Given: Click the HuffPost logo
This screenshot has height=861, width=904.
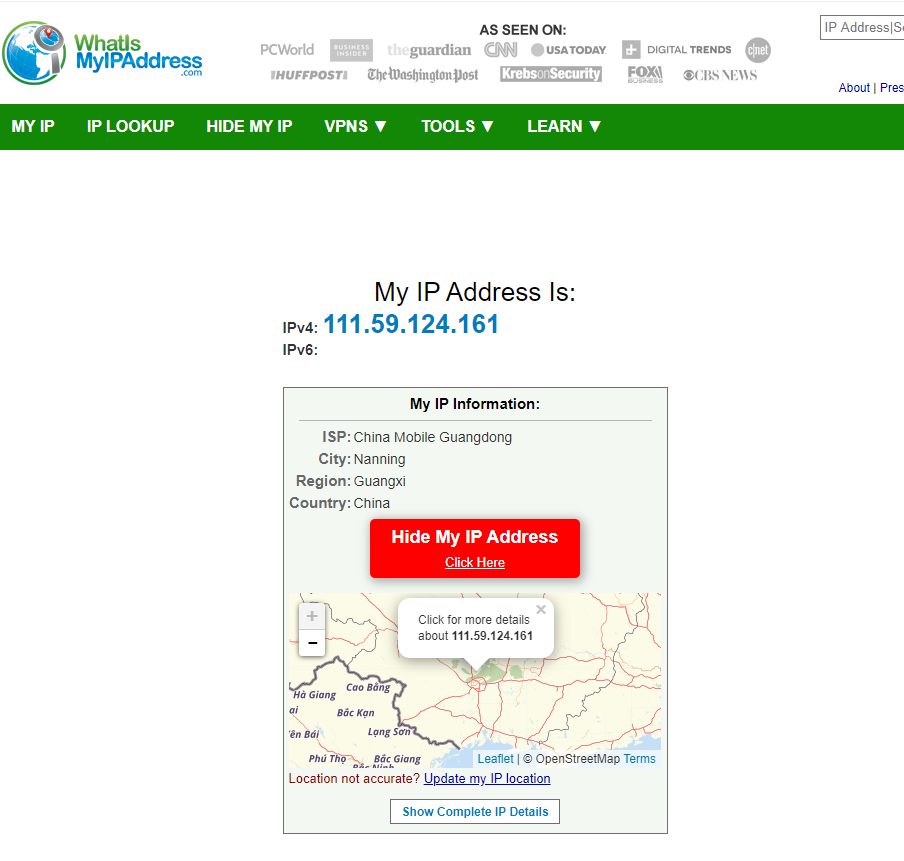Looking at the screenshot, I should tap(309, 75).
